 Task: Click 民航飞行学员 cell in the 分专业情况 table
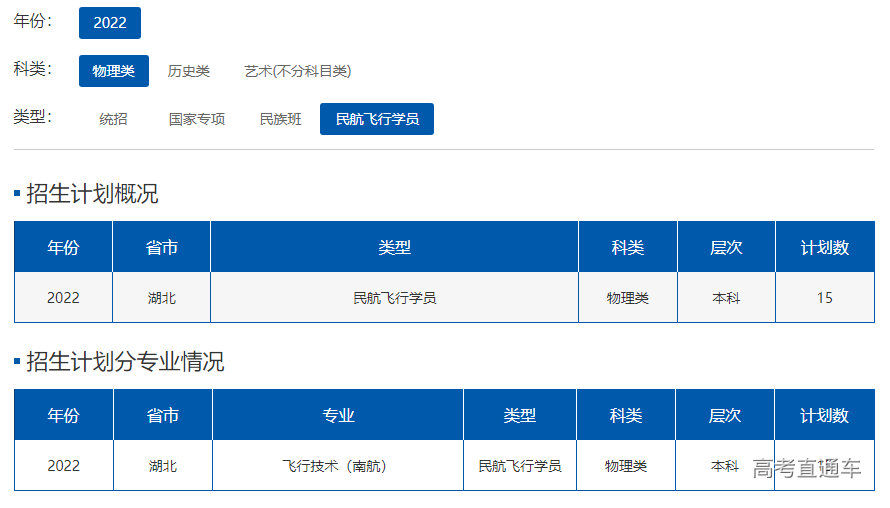coord(519,466)
